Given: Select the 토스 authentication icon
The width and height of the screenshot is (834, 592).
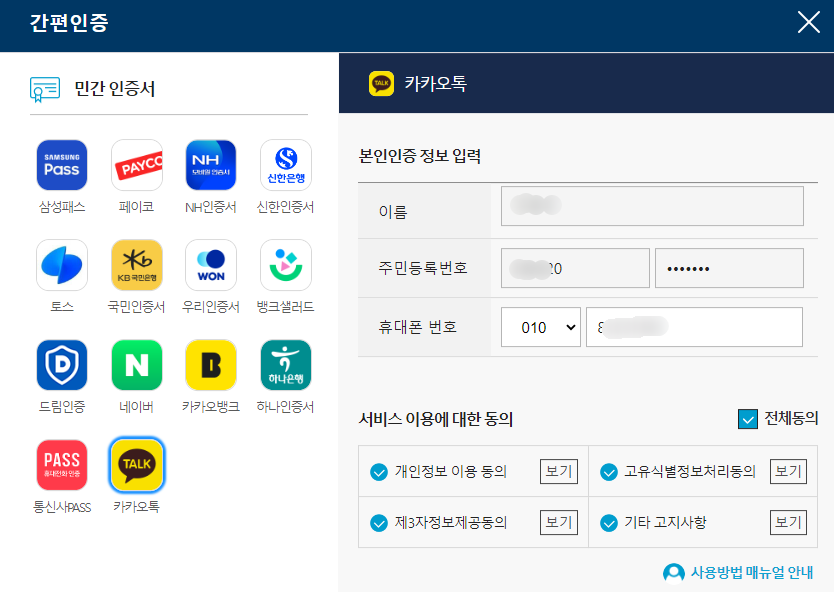Looking at the screenshot, I should 62,265.
